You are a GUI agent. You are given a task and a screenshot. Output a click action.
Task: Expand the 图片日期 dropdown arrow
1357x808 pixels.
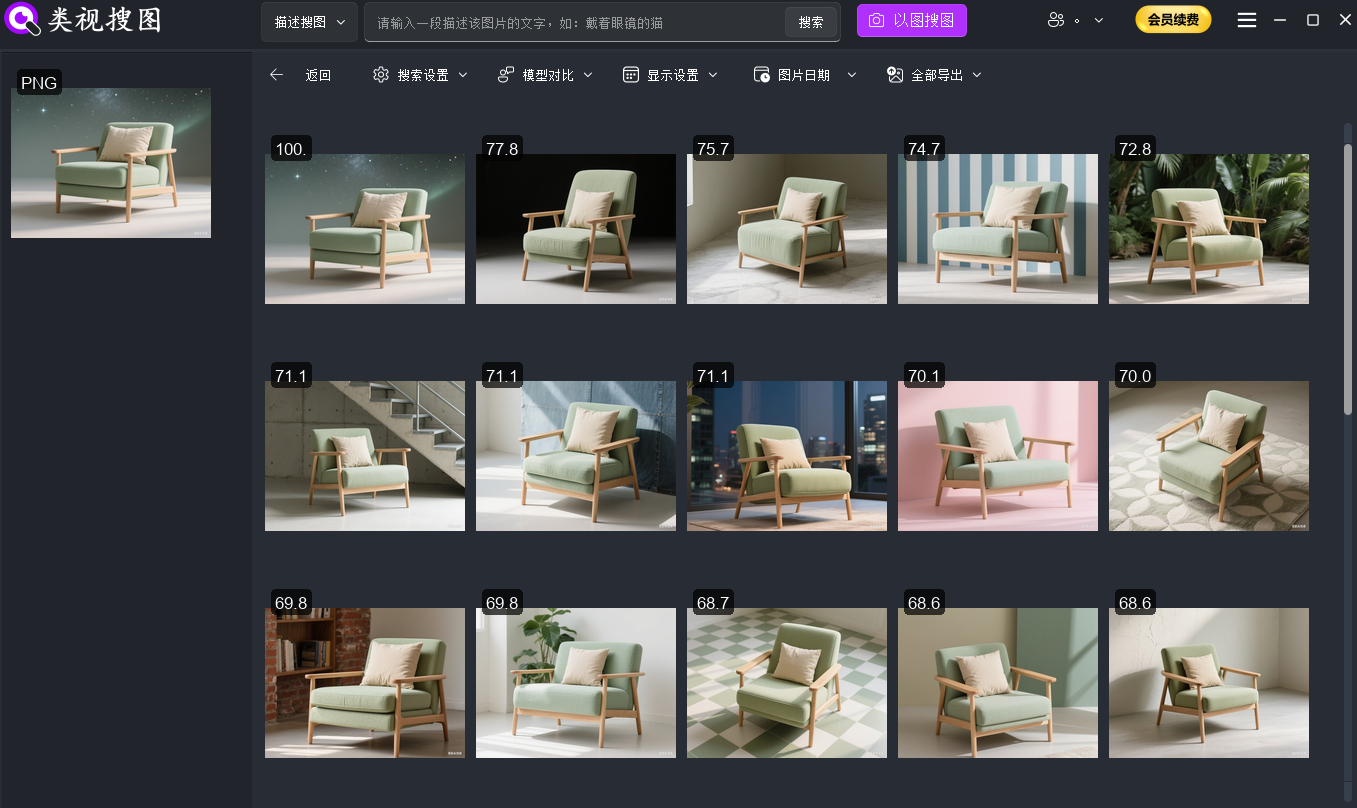[x=852, y=75]
